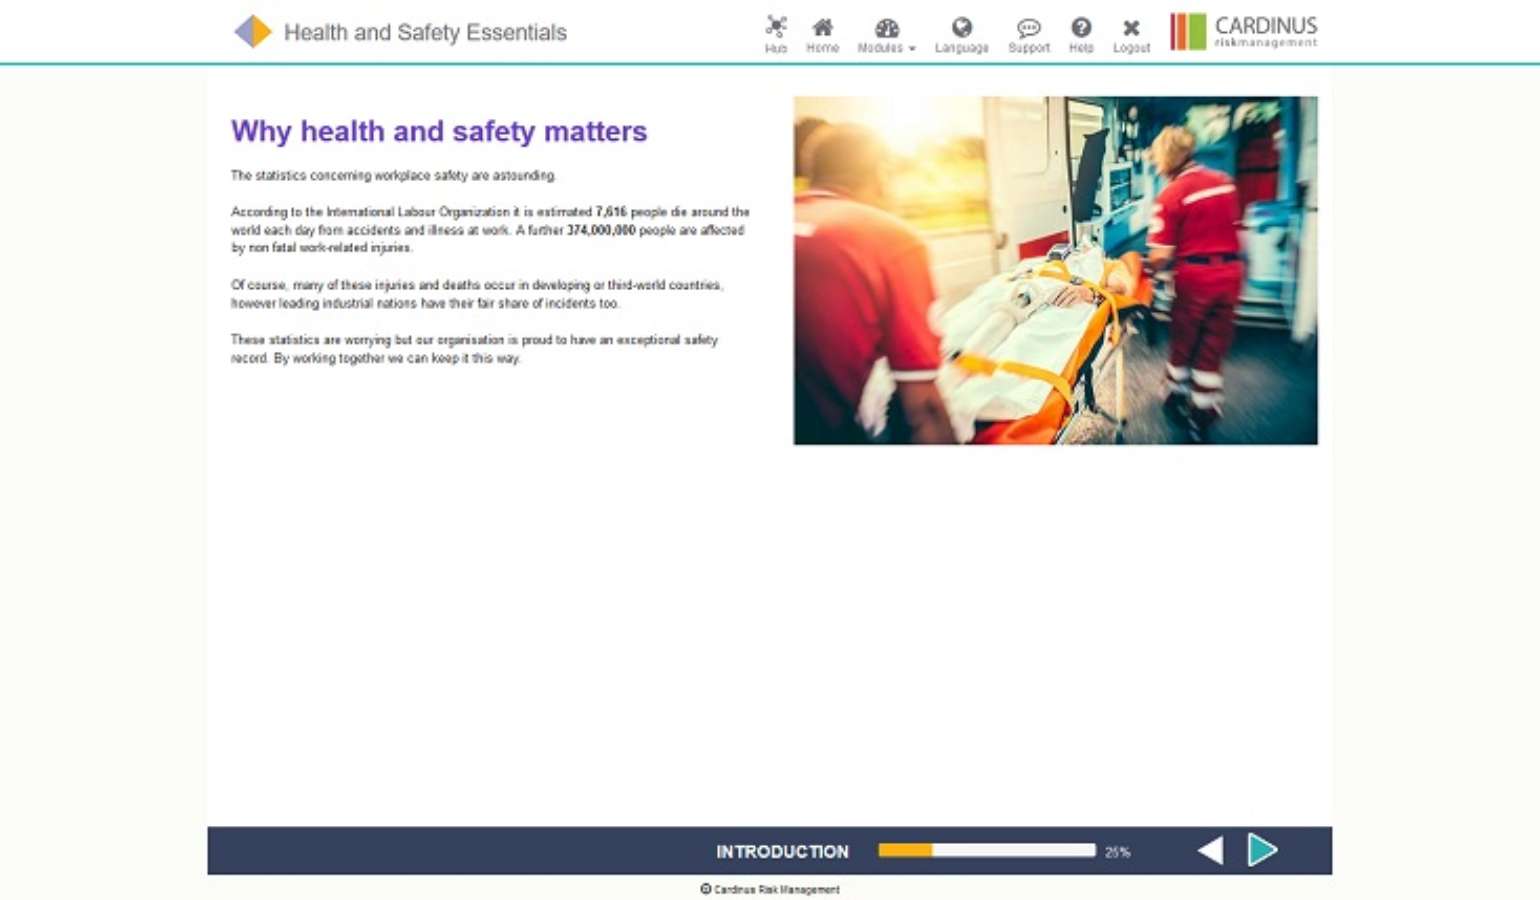Click the INTRODUCTION label on the bottom bar

tap(782, 851)
